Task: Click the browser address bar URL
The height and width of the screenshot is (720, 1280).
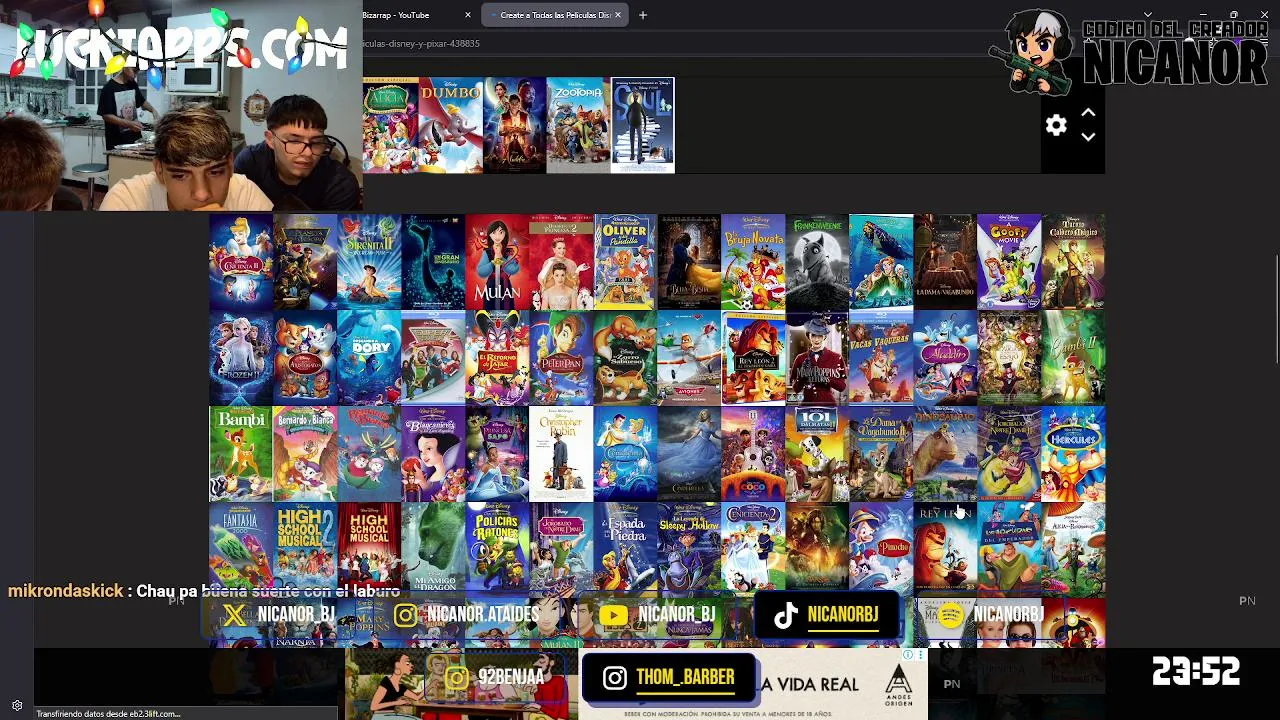Action: click(x=421, y=43)
